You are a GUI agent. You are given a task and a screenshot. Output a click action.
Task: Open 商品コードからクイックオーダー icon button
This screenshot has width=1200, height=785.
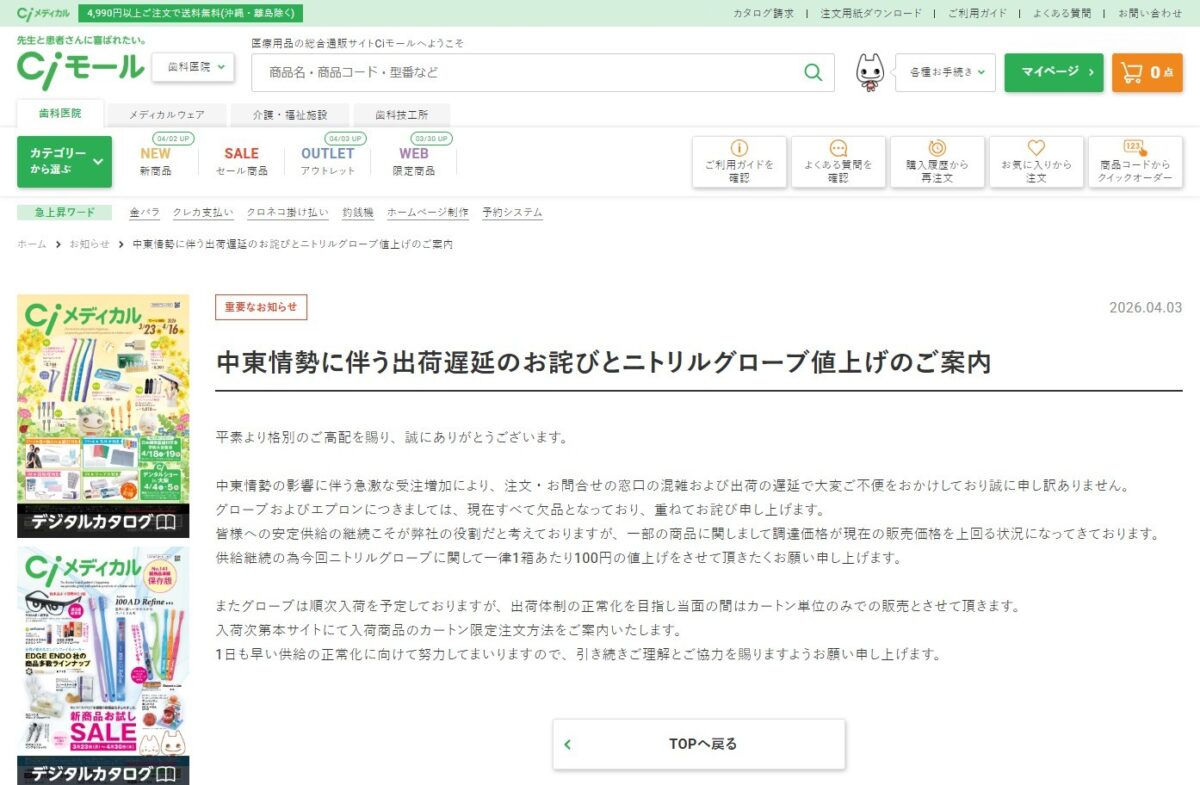coord(1135,162)
